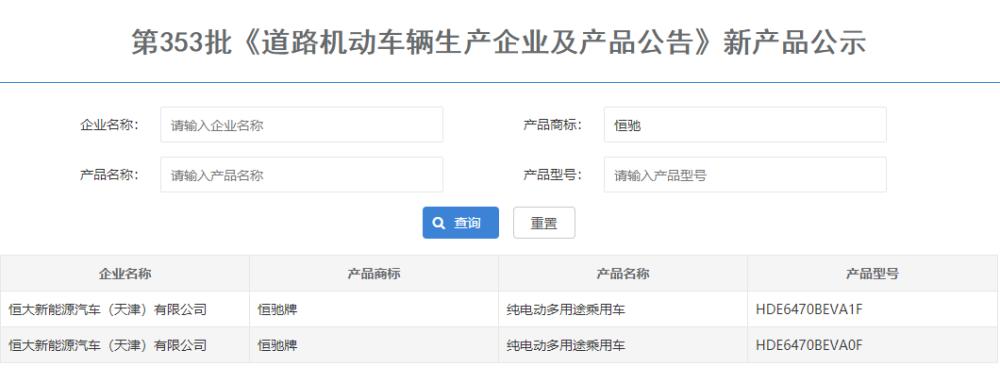
Task: Click the 产品商标 form label
Action: pyautogui.click(x=552, y=125)
